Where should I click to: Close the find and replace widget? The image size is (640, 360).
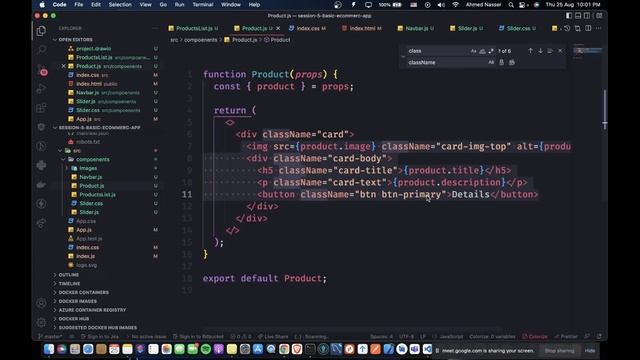tap(560, 51)
